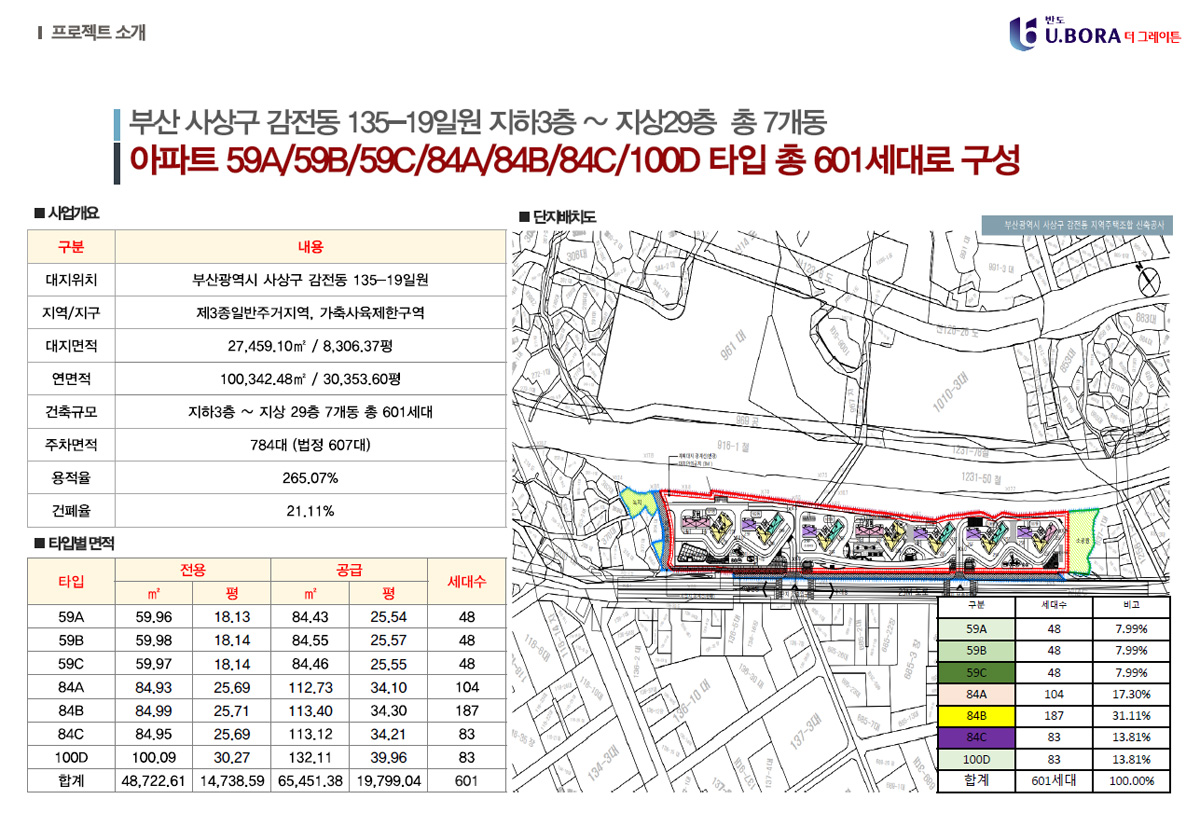Click the '비고' header in legend table
The width and height of the screenshot is (1200, 813).
tap(1132, 606)
